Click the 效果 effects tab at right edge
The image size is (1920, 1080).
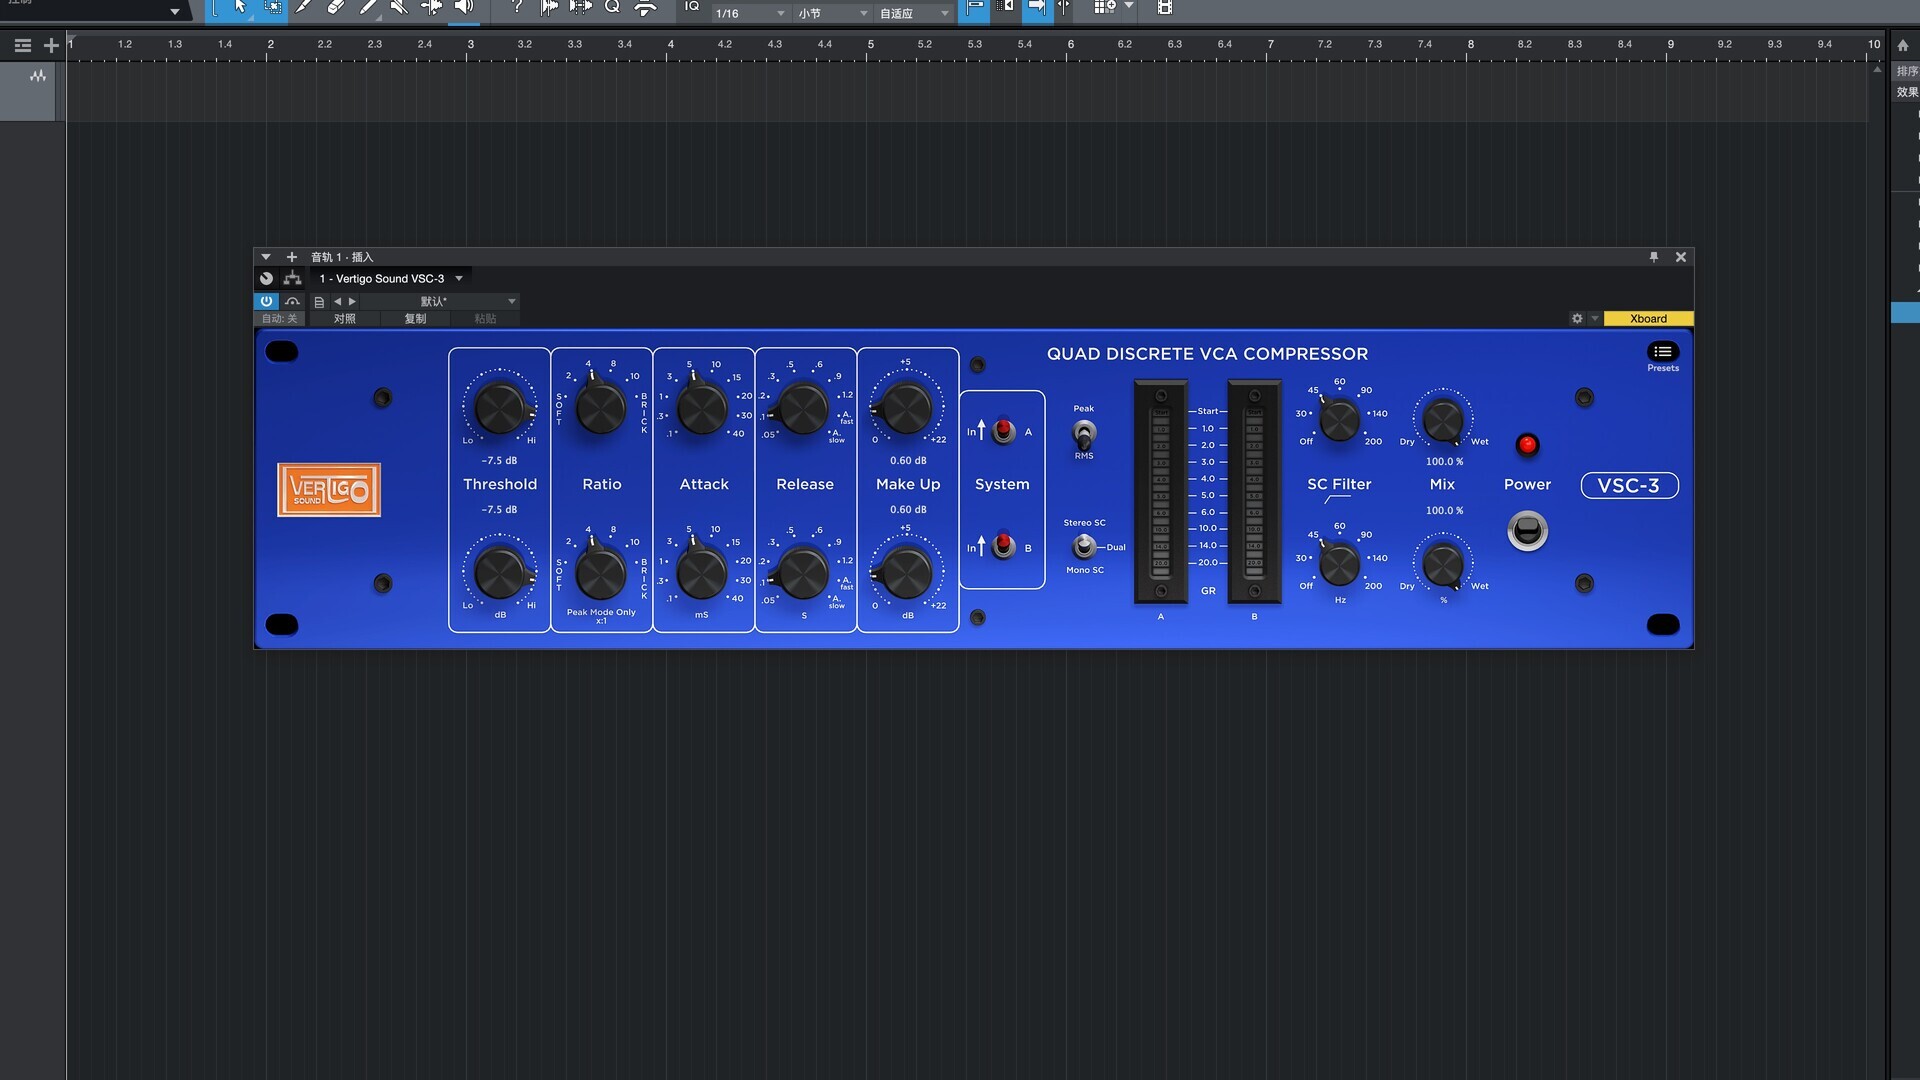(x=1907, y=92)
